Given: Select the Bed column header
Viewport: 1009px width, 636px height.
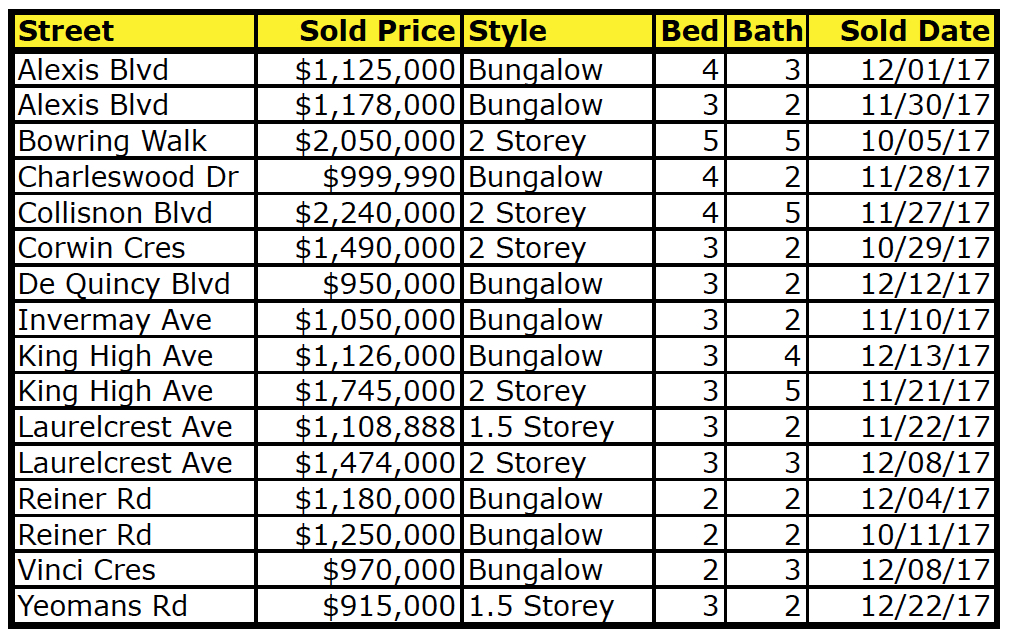Looking at the screenshot, I should point(690,31).
